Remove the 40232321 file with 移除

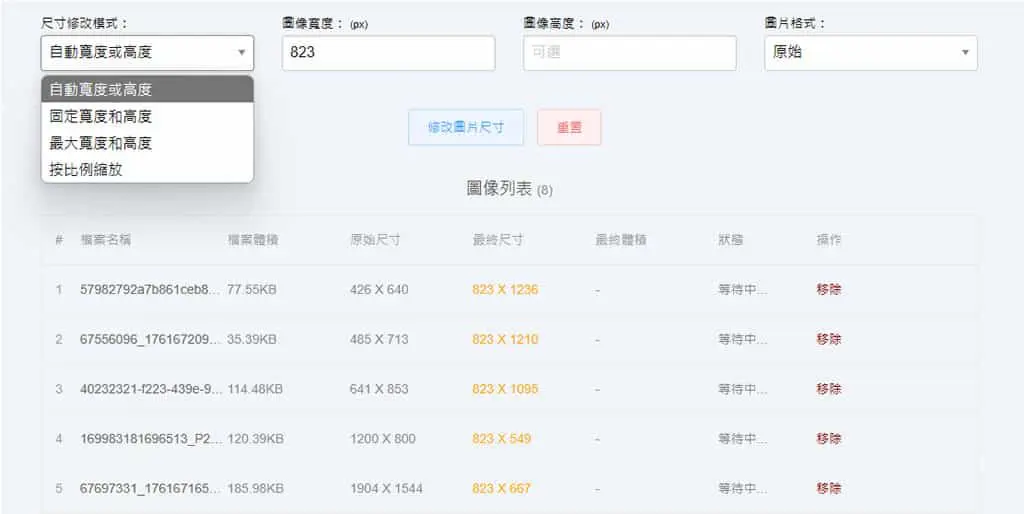828,389
